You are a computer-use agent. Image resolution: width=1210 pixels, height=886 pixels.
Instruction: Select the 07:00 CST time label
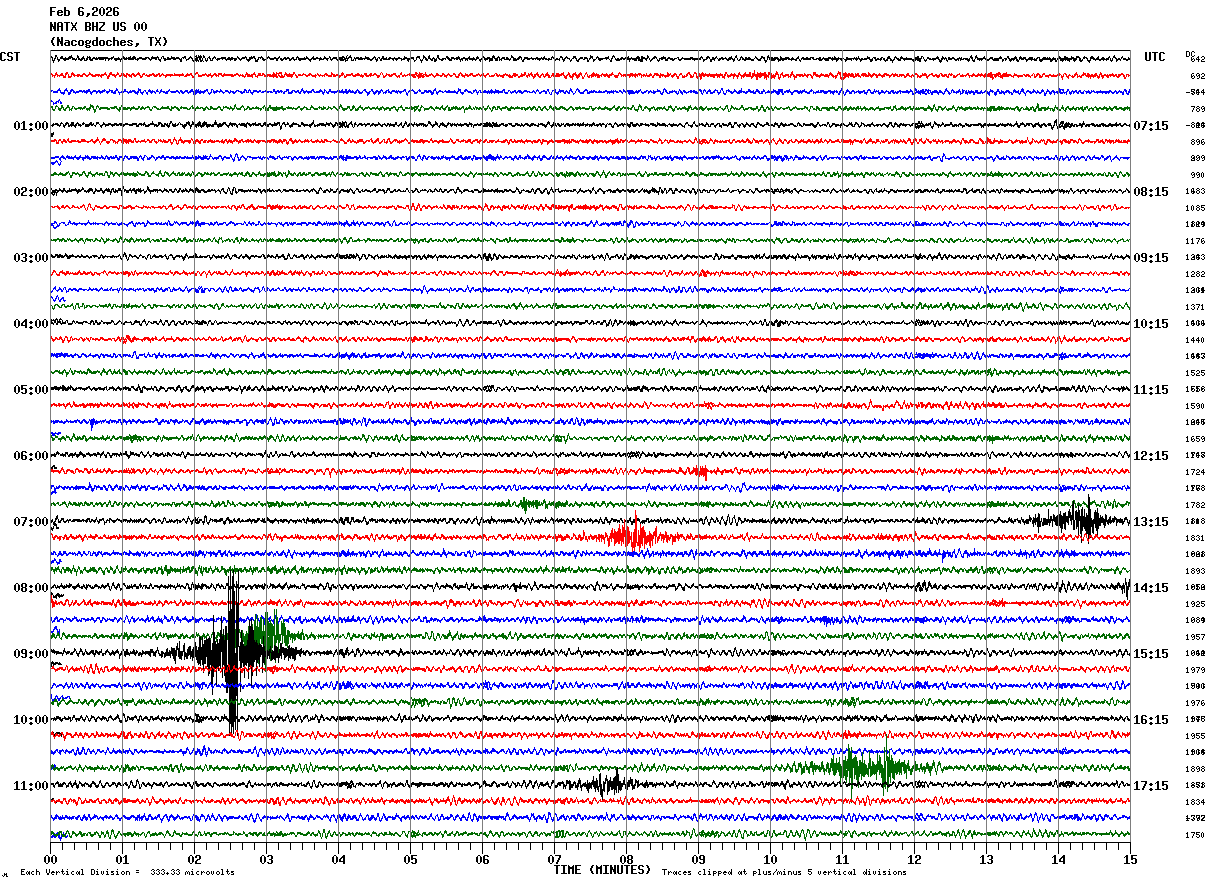31,522
